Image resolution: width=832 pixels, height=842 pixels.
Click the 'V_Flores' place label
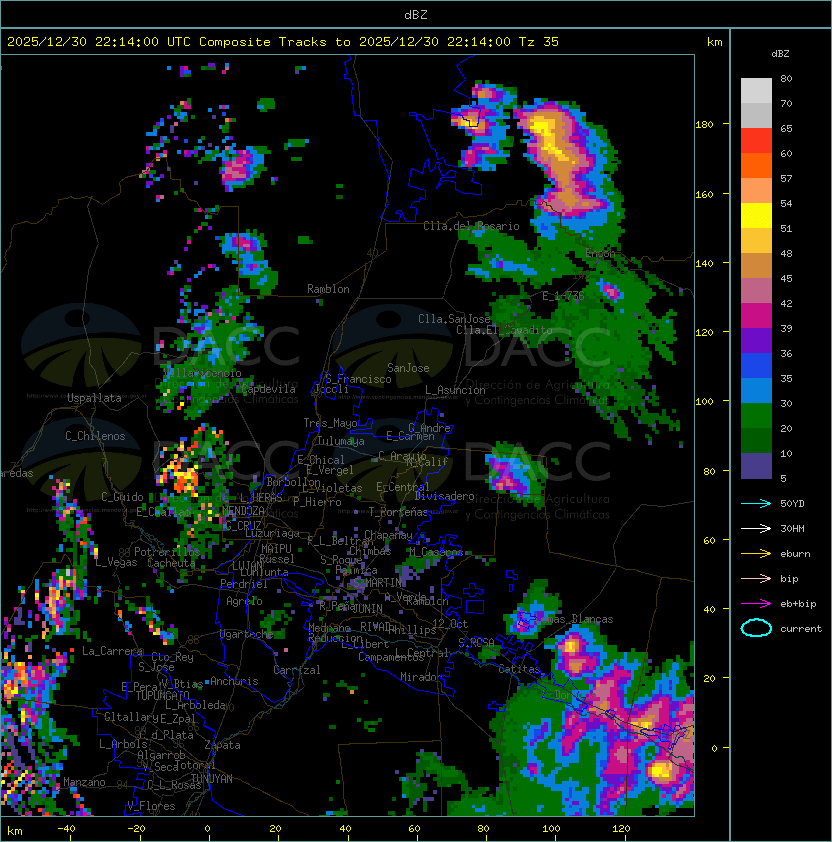coord(151,806)
